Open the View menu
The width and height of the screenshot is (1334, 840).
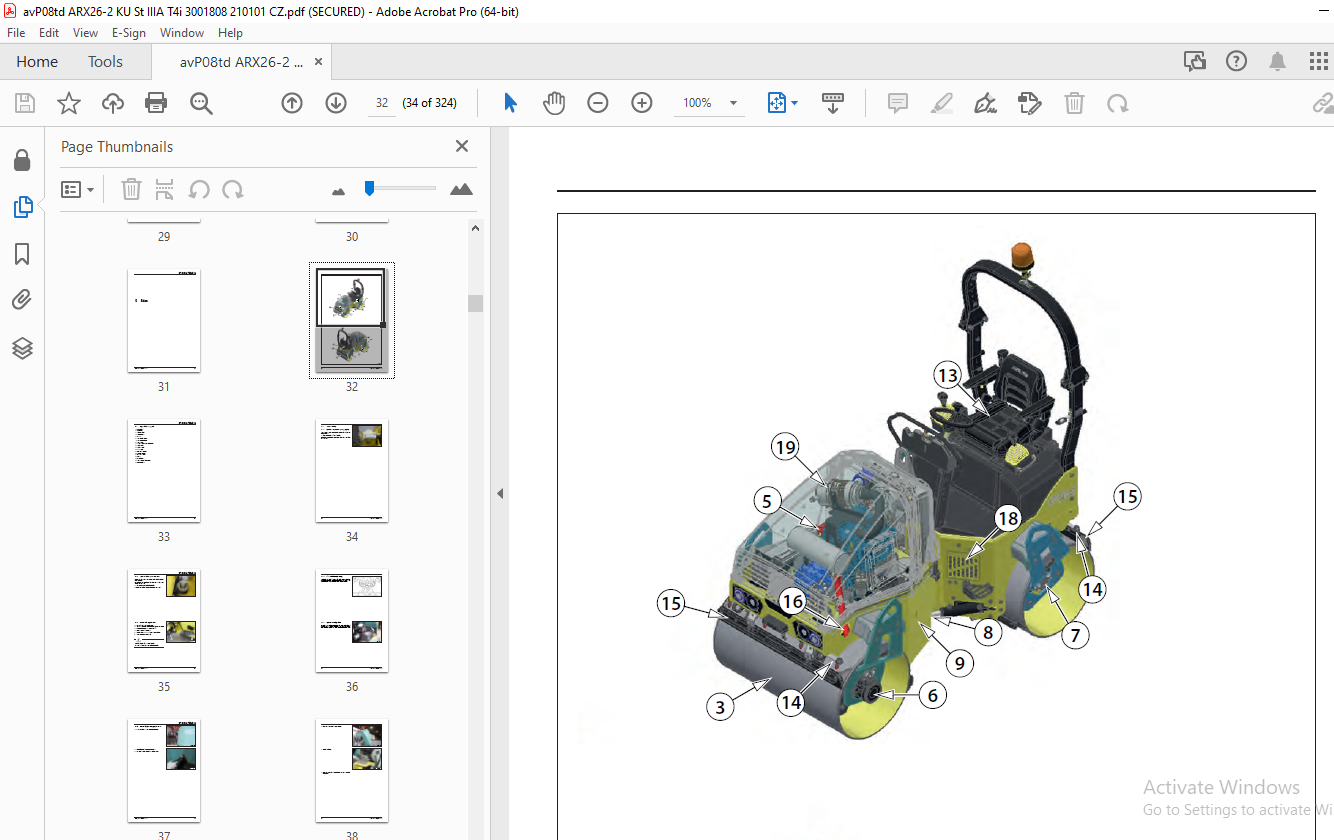tap(85, 33)
